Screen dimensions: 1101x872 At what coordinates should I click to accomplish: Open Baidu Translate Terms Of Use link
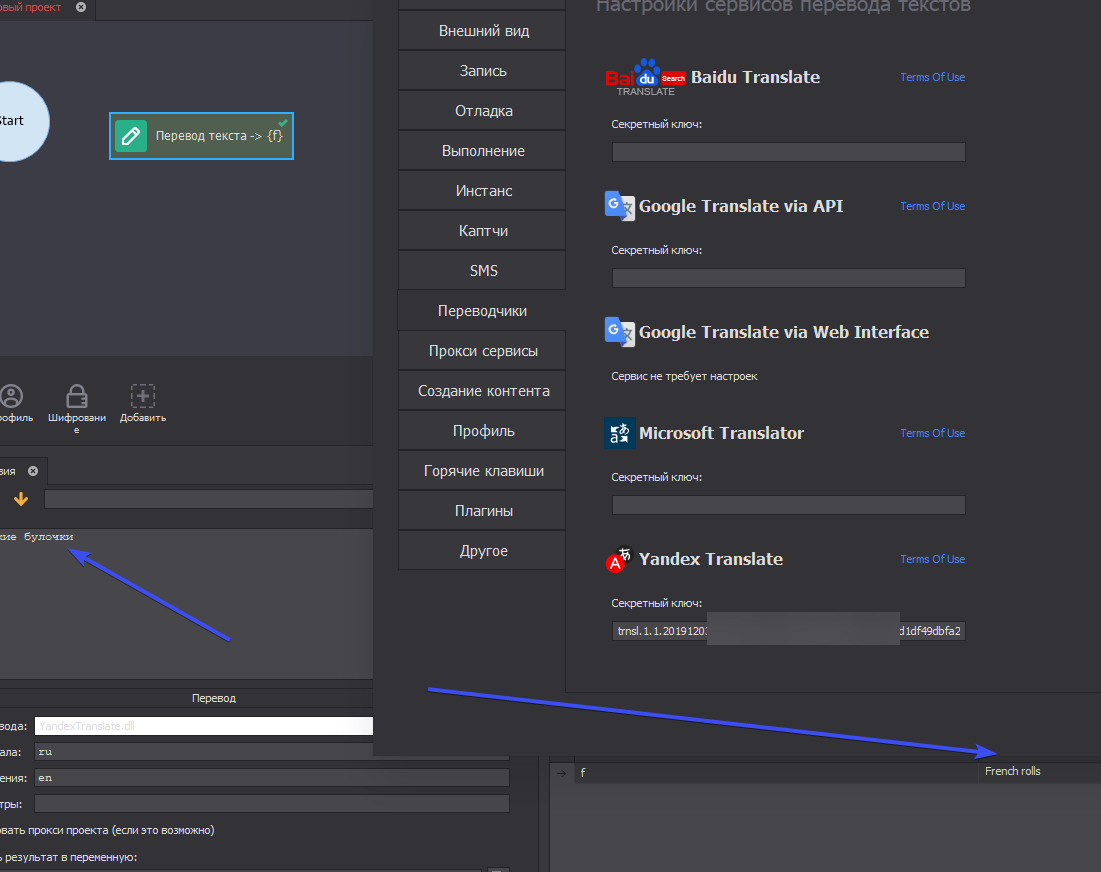(x=932, y=77)
